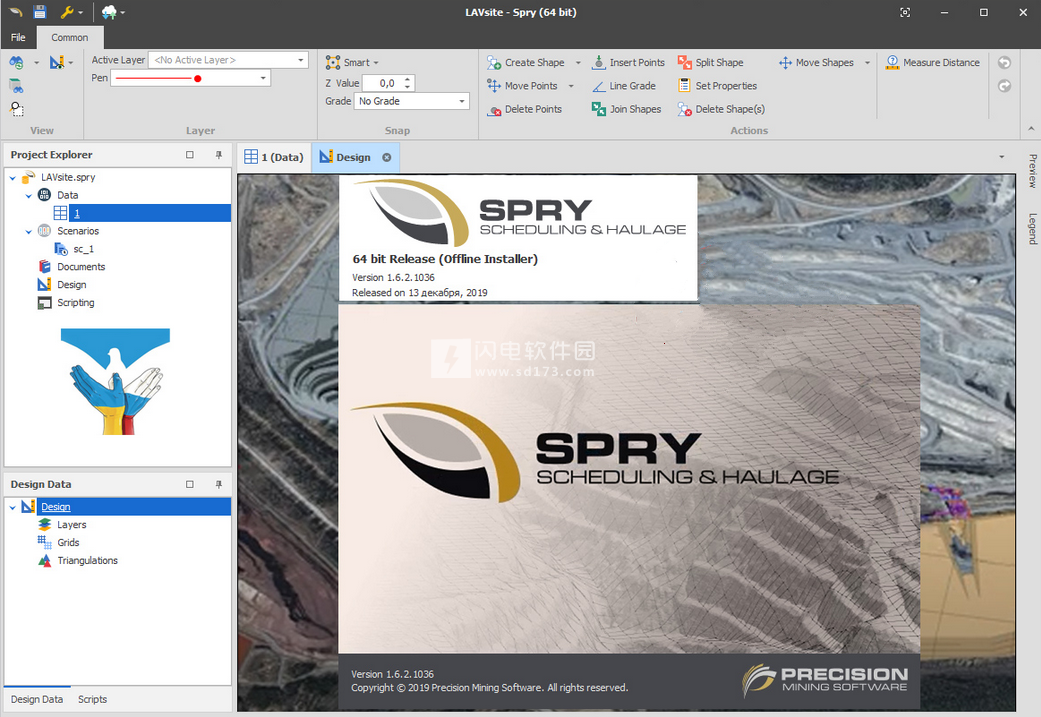Open the Legend side panel

click(1032, 228)
